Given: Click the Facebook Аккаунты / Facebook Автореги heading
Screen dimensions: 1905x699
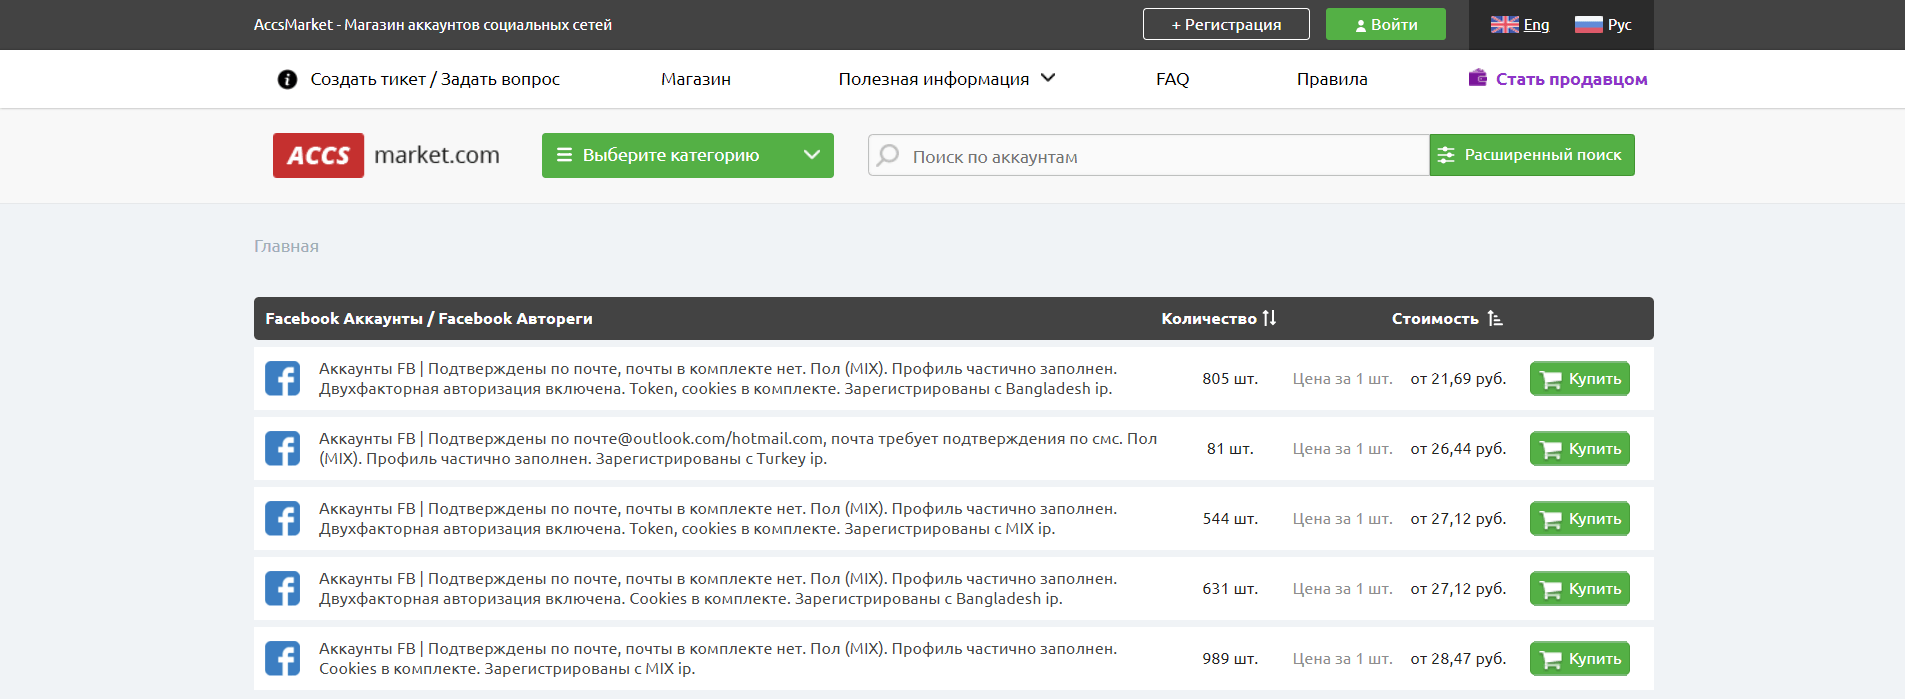Looking at the screenshot, I should [x=429, y=318].
